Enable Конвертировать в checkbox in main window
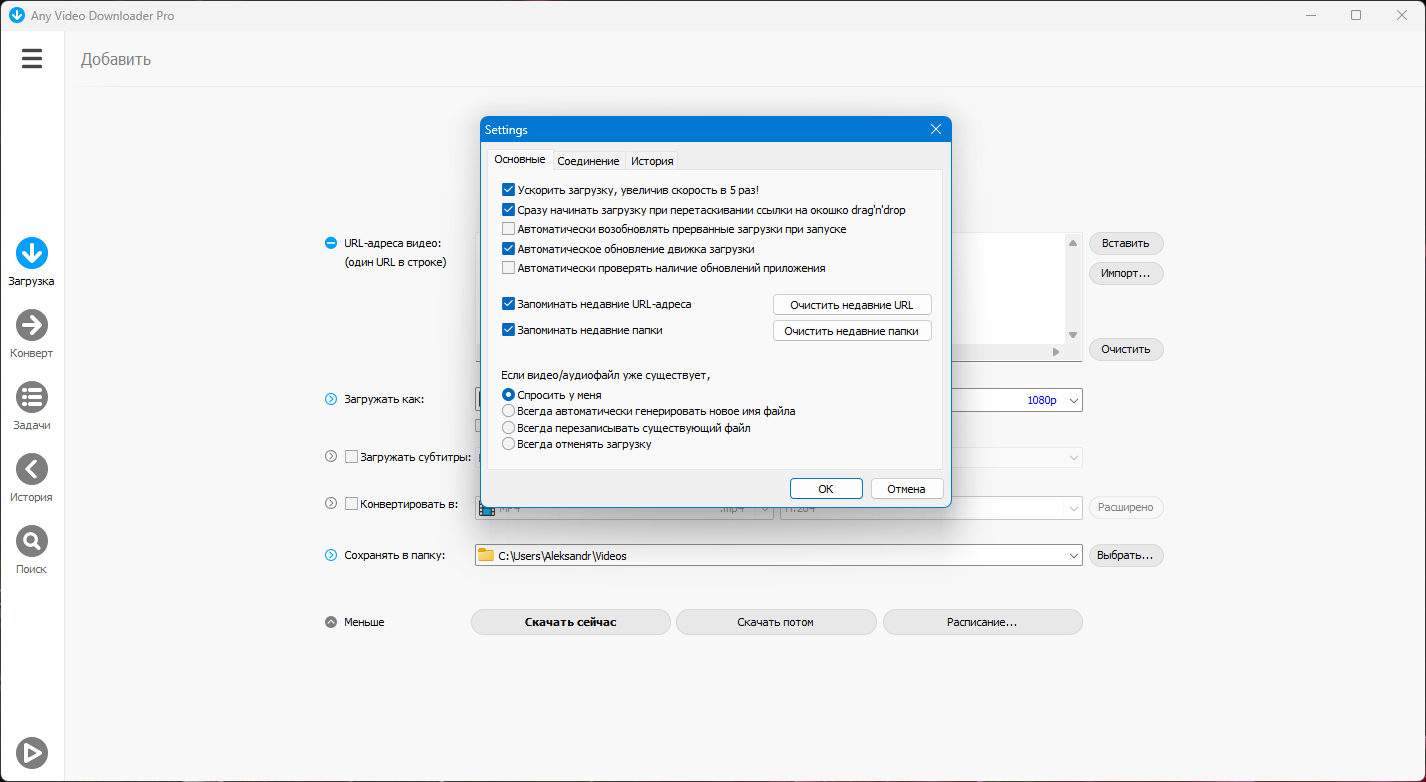The height and width of the screenshot is (782, 1426). pos(351,504)
